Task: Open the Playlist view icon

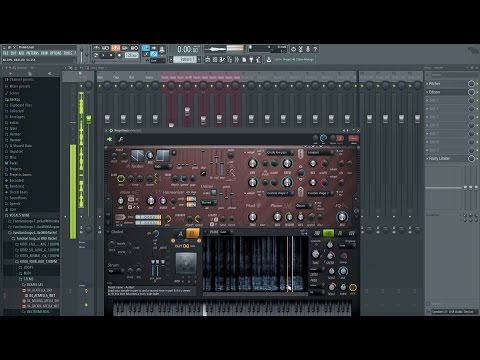Action: click(x=207, y=60)
